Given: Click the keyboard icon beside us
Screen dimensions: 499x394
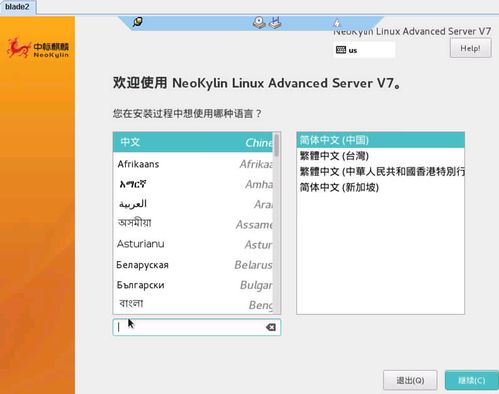Looking at the screenshot, I should 341,50.
